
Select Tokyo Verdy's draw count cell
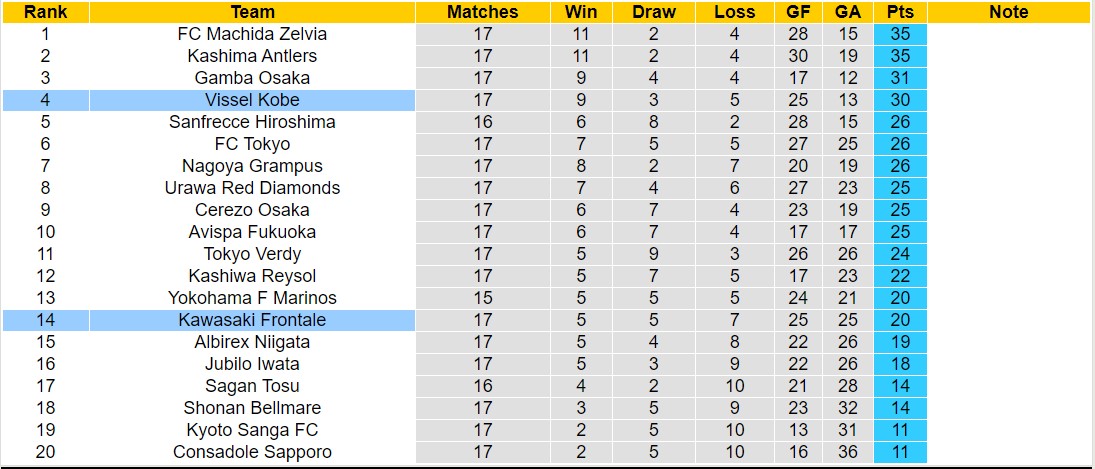(x=654, y=254)
